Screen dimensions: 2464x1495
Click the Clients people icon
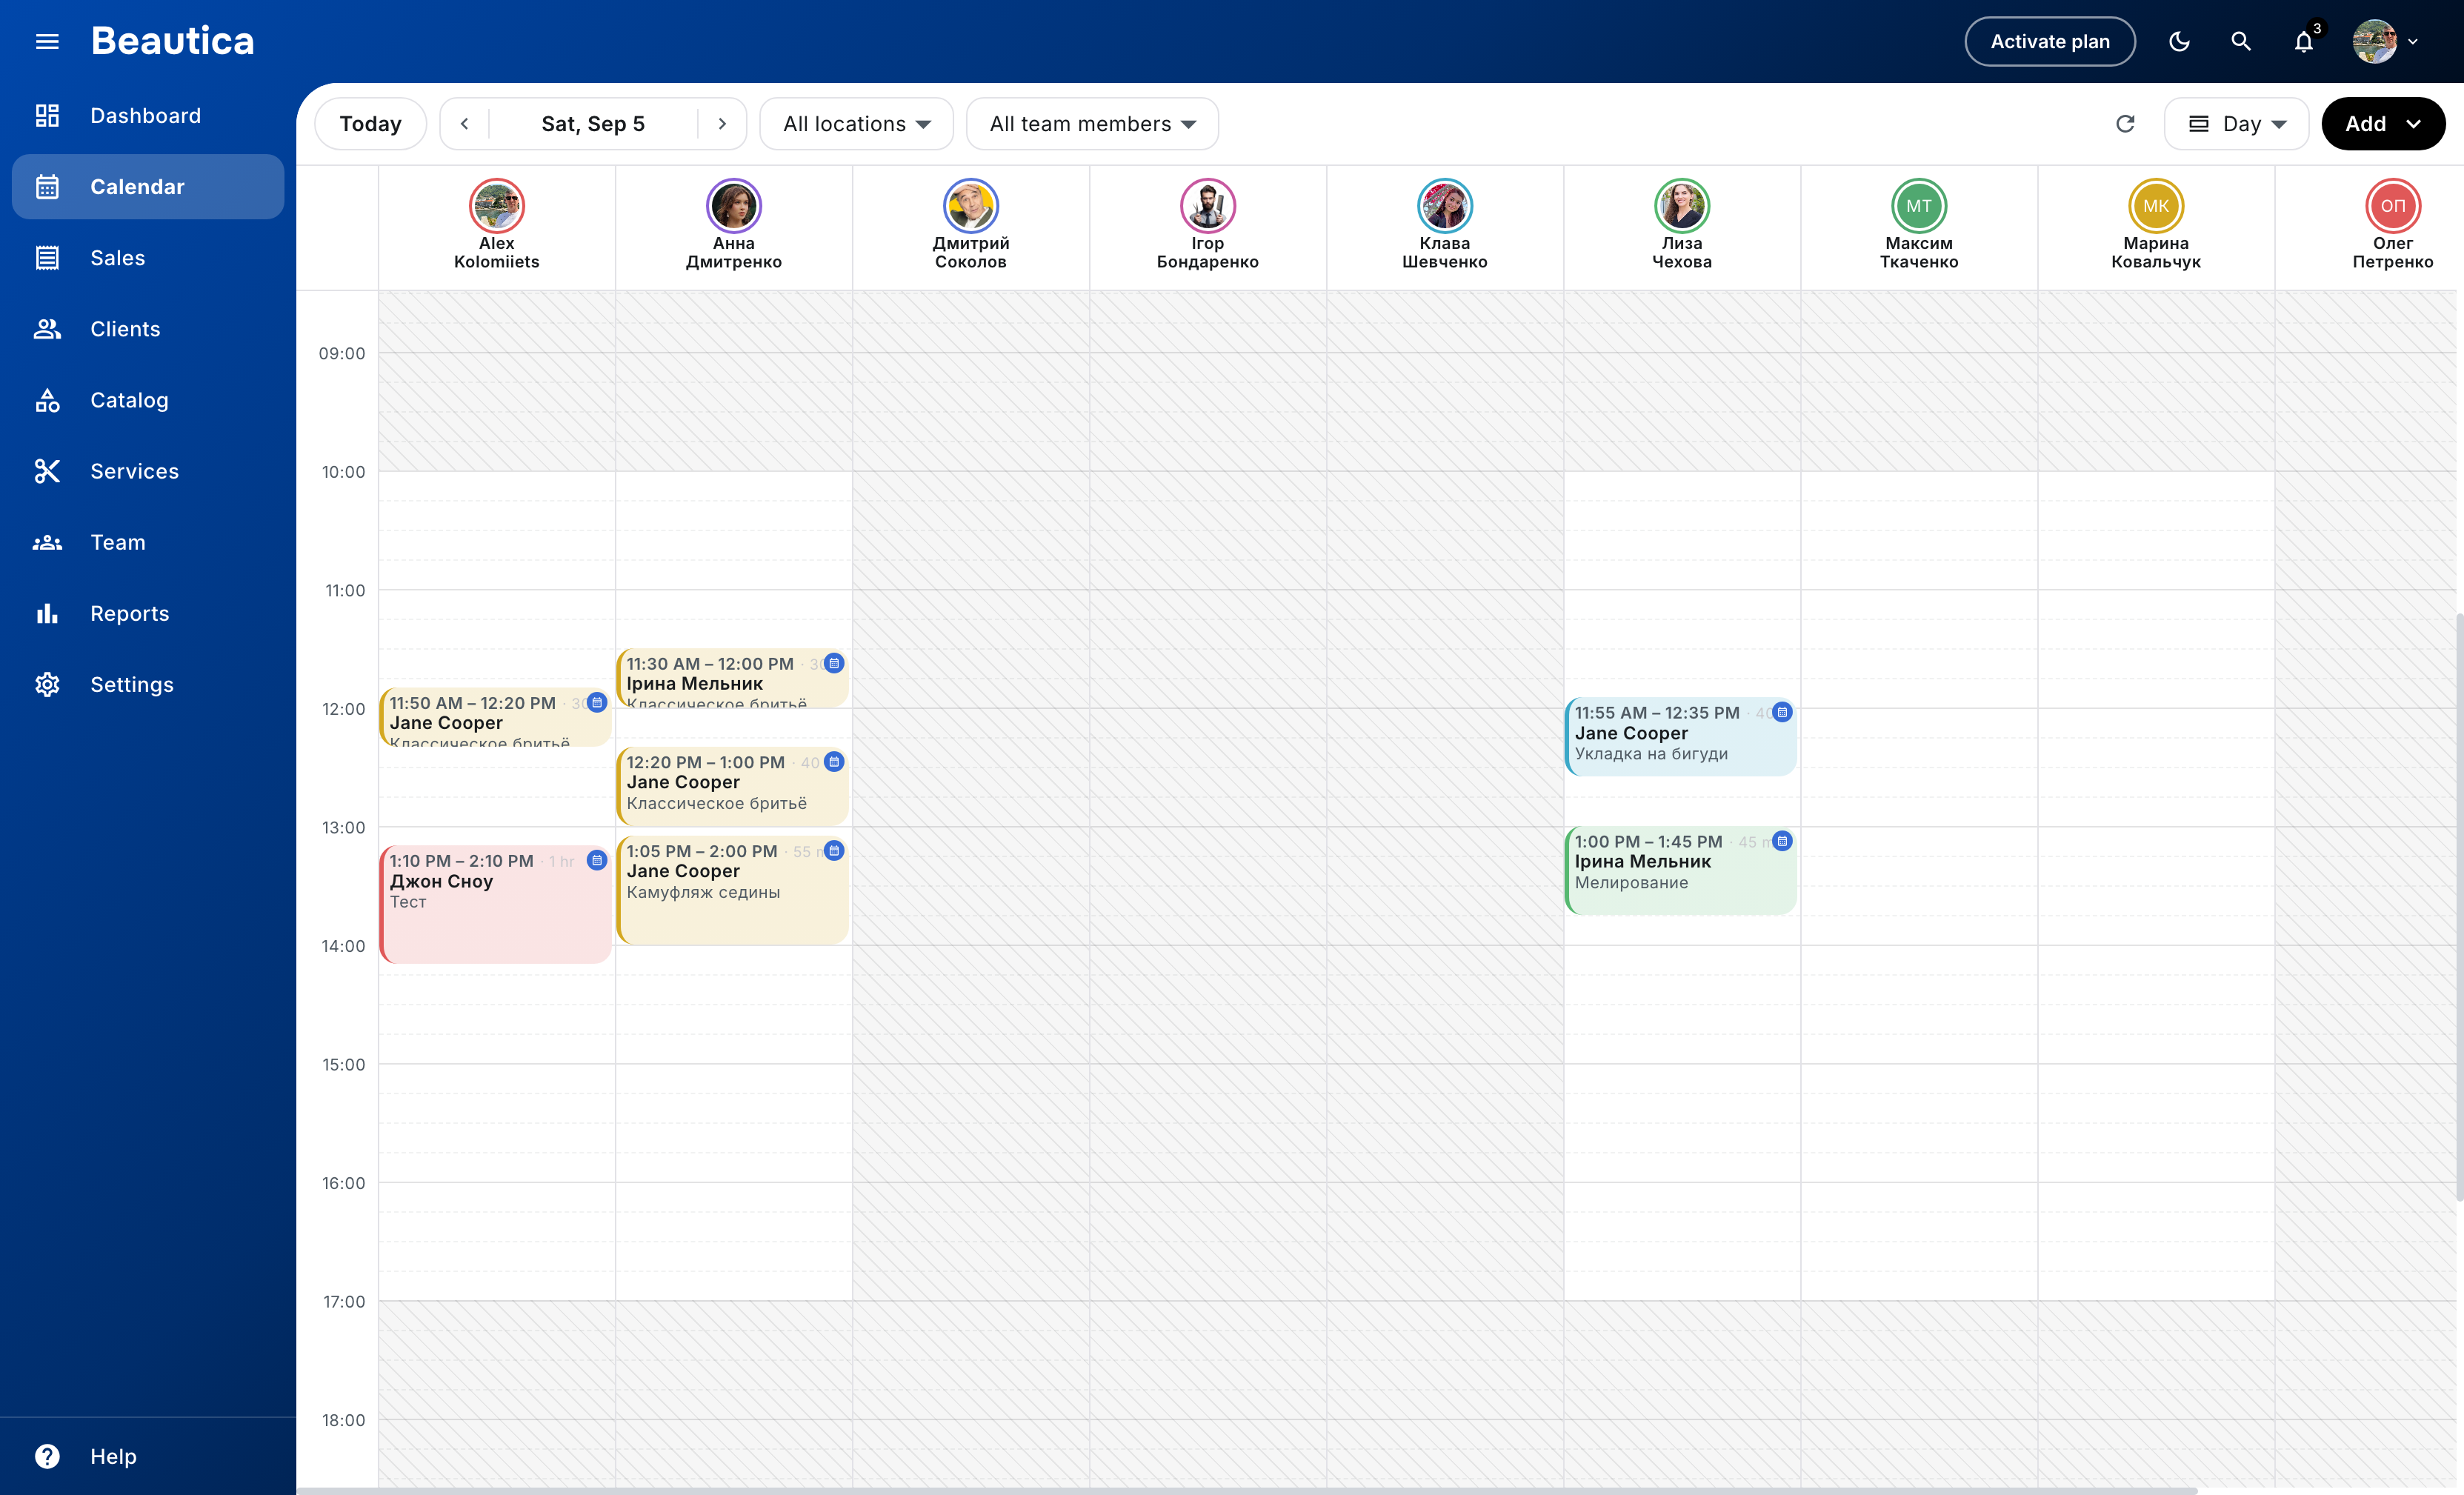click(x=47, y=329)
